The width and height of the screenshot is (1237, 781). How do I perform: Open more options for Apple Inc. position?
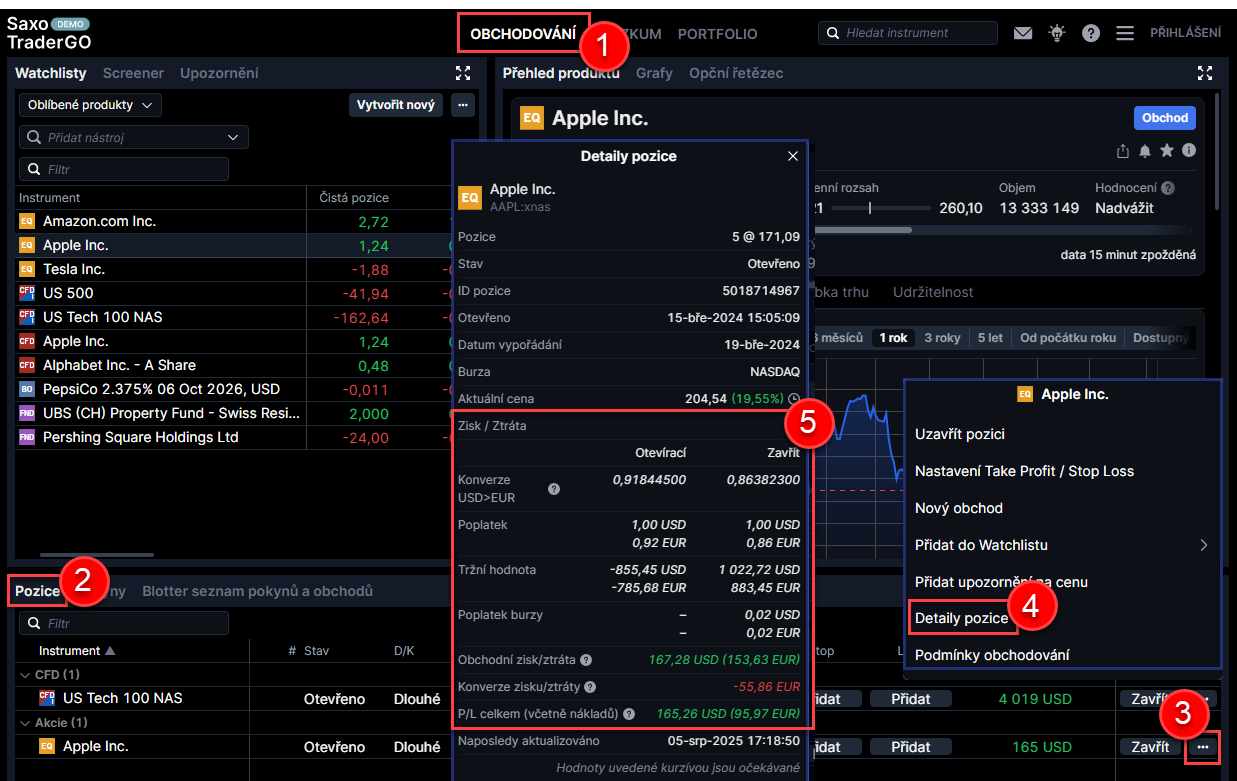point(1203,747)
